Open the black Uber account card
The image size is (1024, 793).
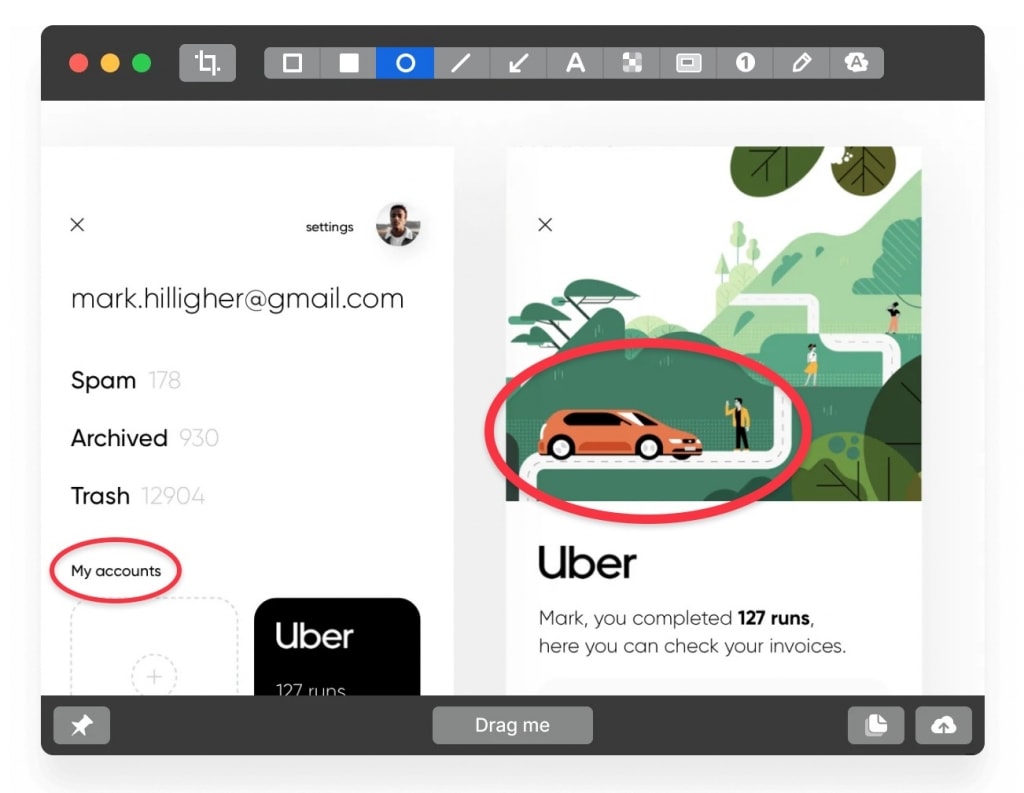[337, 647]
